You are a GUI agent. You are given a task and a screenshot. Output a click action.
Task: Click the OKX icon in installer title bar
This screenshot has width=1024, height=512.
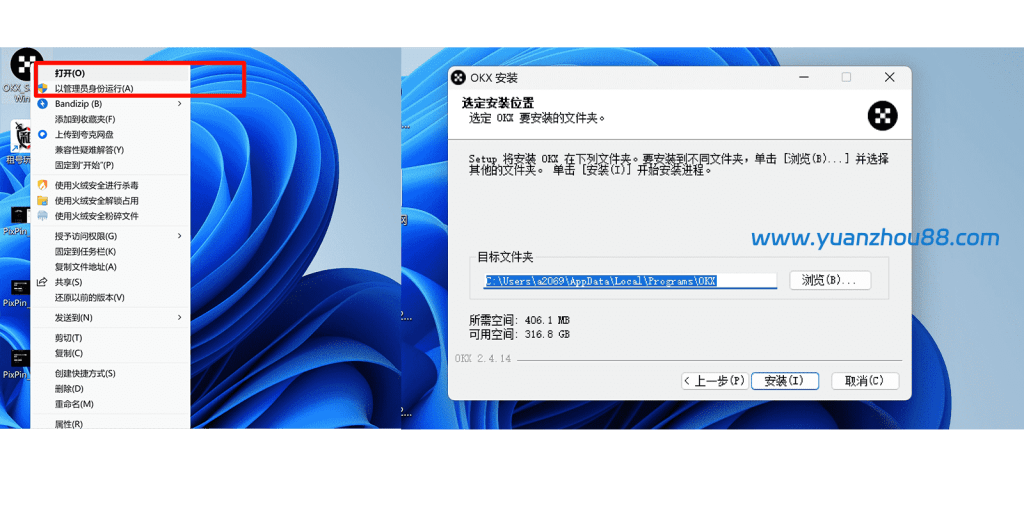(x=459, y=78)
